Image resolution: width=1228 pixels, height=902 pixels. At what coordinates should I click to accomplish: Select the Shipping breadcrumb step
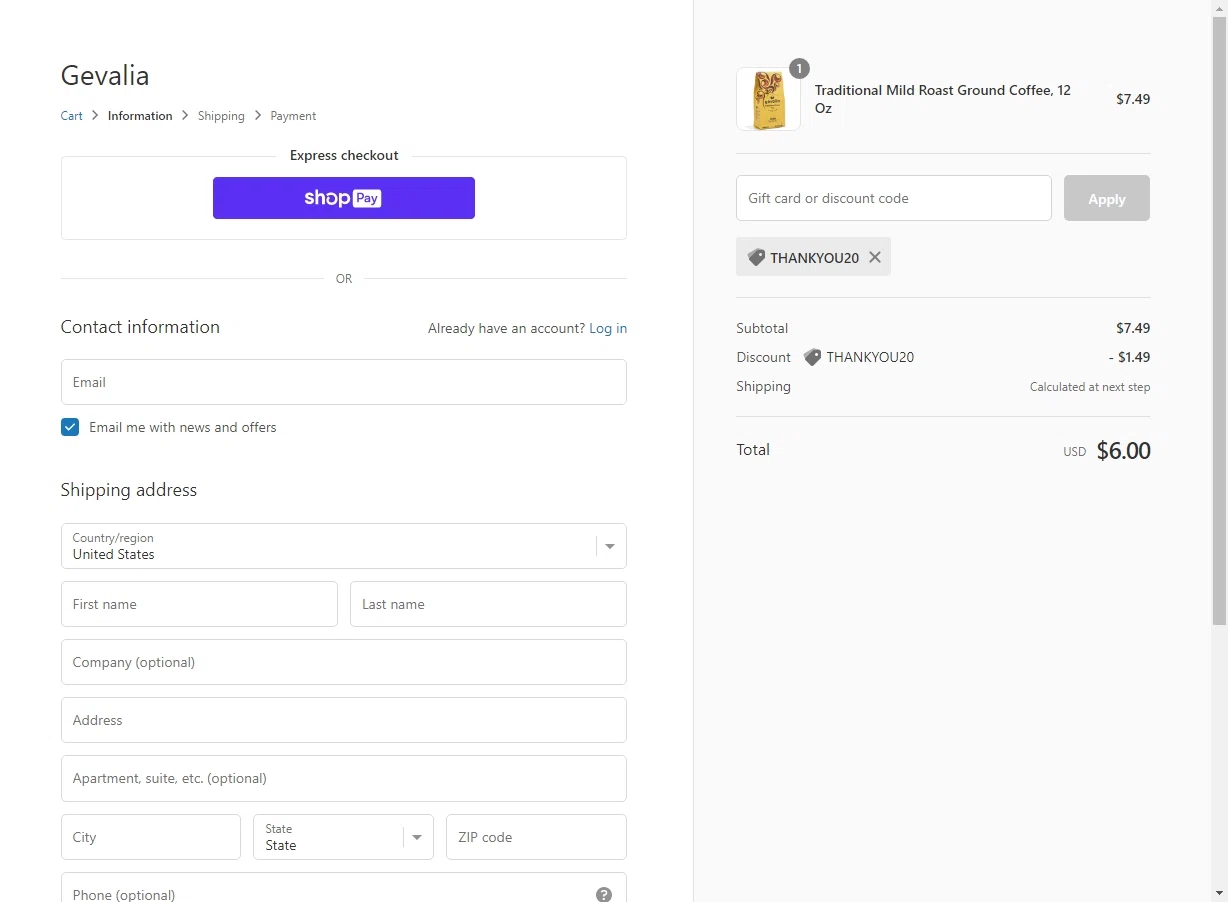221,116
